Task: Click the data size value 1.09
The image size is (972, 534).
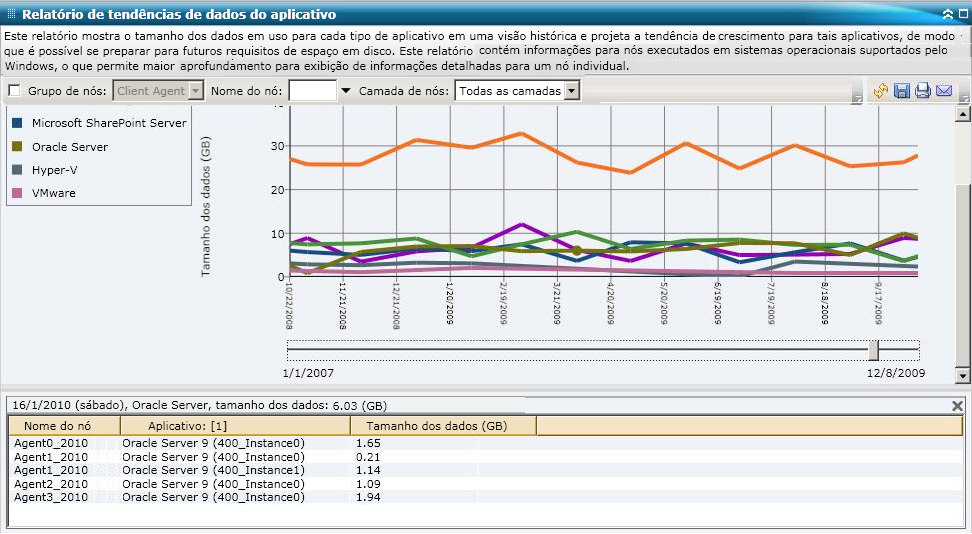Action: coord(368,484)
